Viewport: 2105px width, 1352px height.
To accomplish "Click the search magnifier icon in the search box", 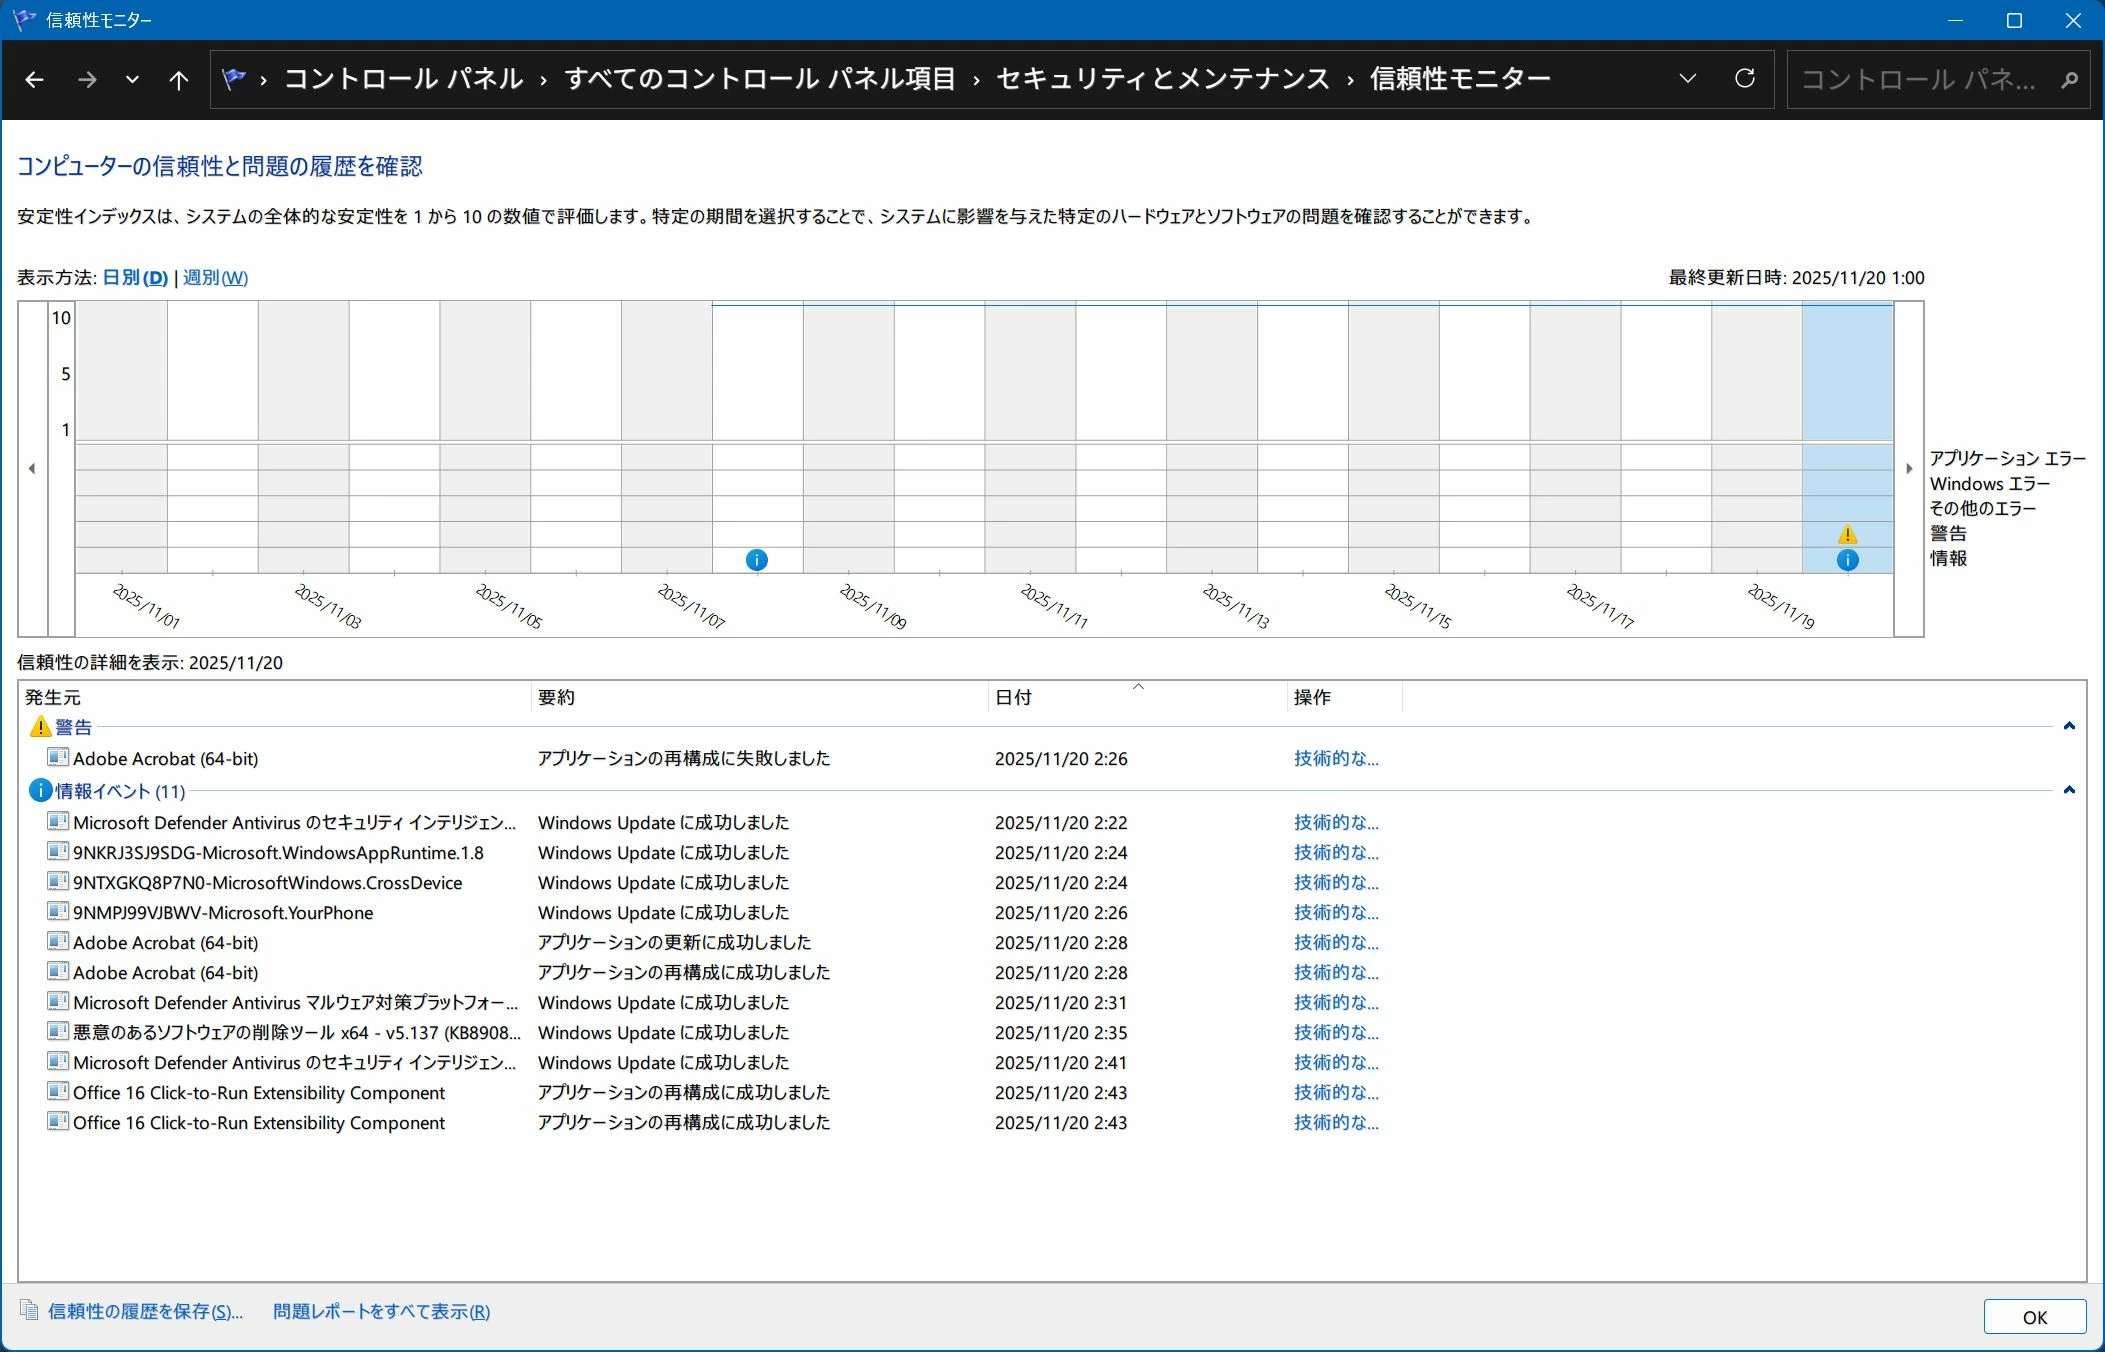I will pyautogui.click(x=2069, y=80).
